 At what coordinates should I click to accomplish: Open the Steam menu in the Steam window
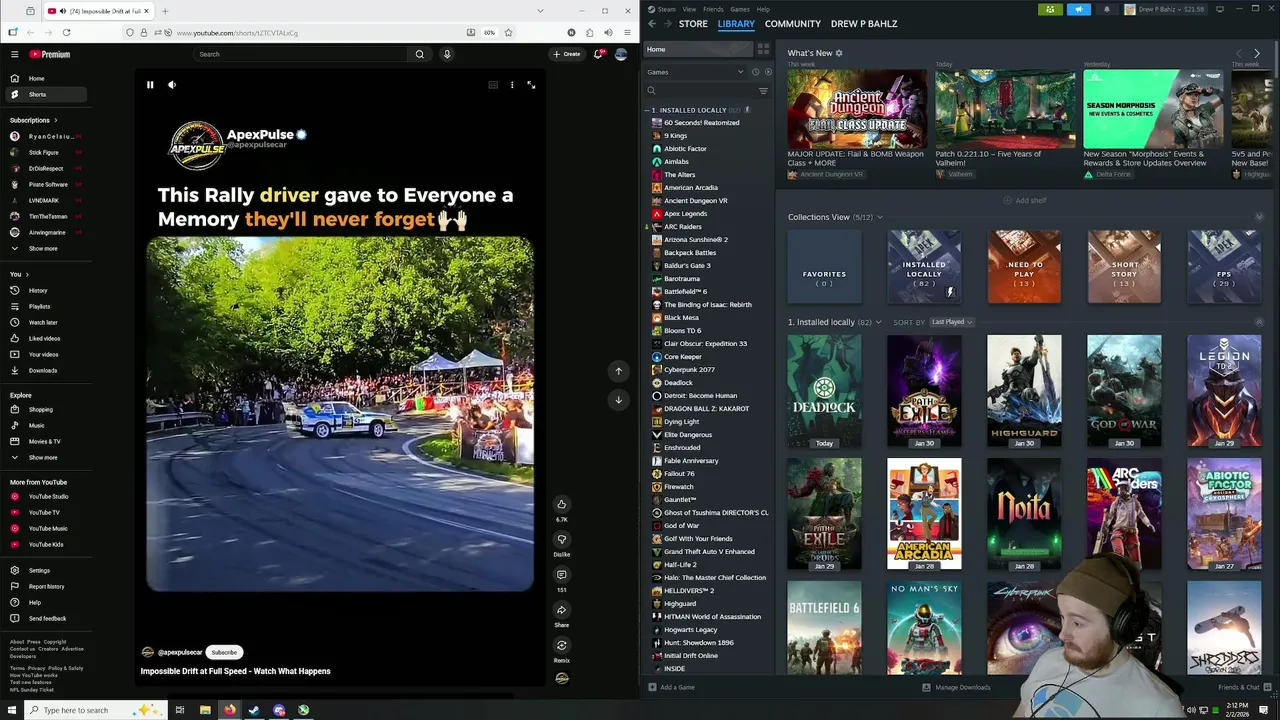pos(667,9)
